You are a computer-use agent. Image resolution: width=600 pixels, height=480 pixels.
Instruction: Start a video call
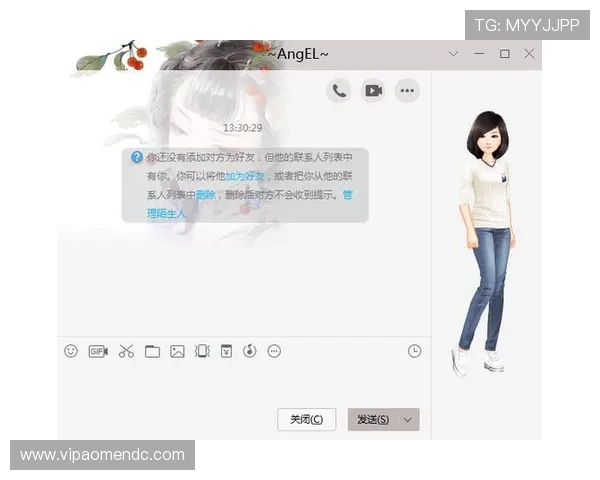[373, 91]
